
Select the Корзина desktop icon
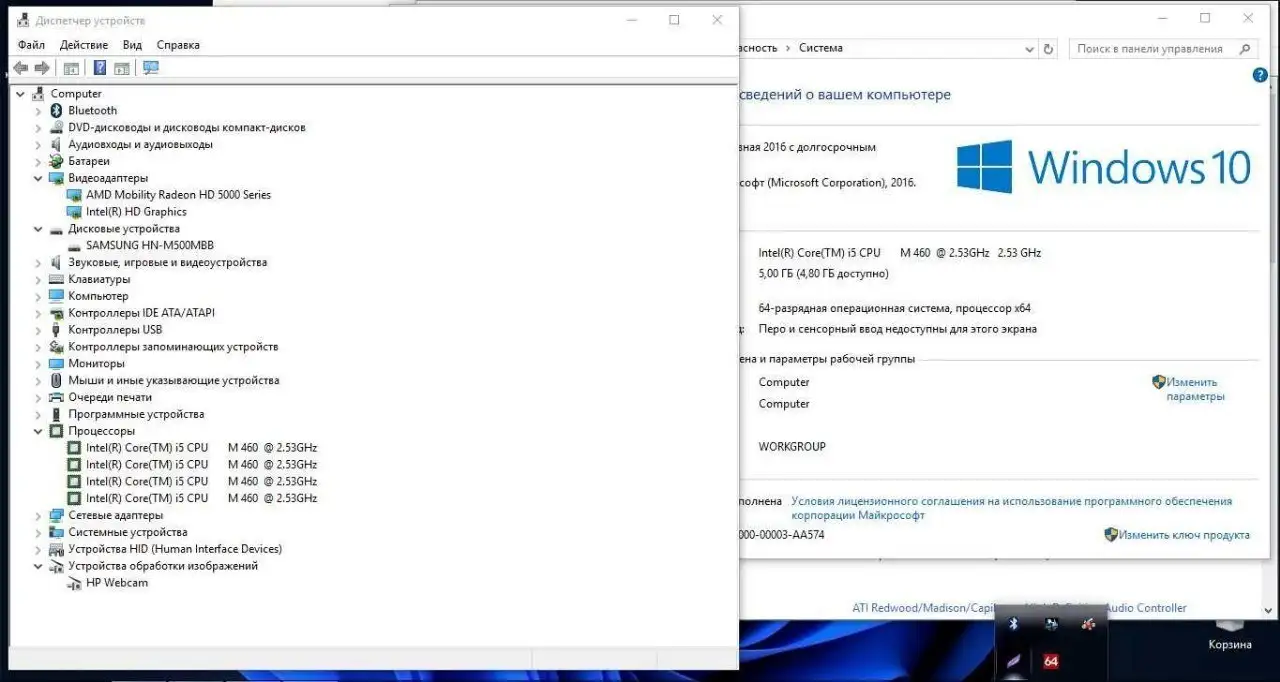(1229, 635)
